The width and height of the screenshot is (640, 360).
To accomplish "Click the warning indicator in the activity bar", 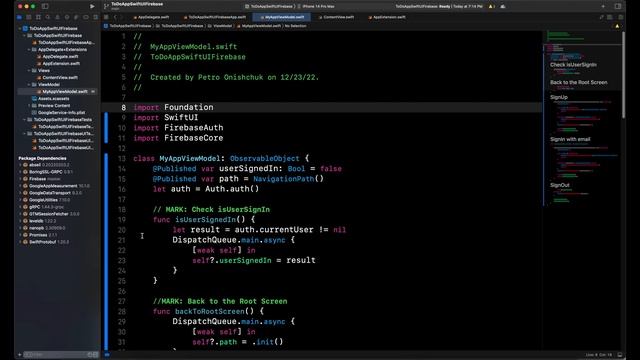I will tap(491, 7).
